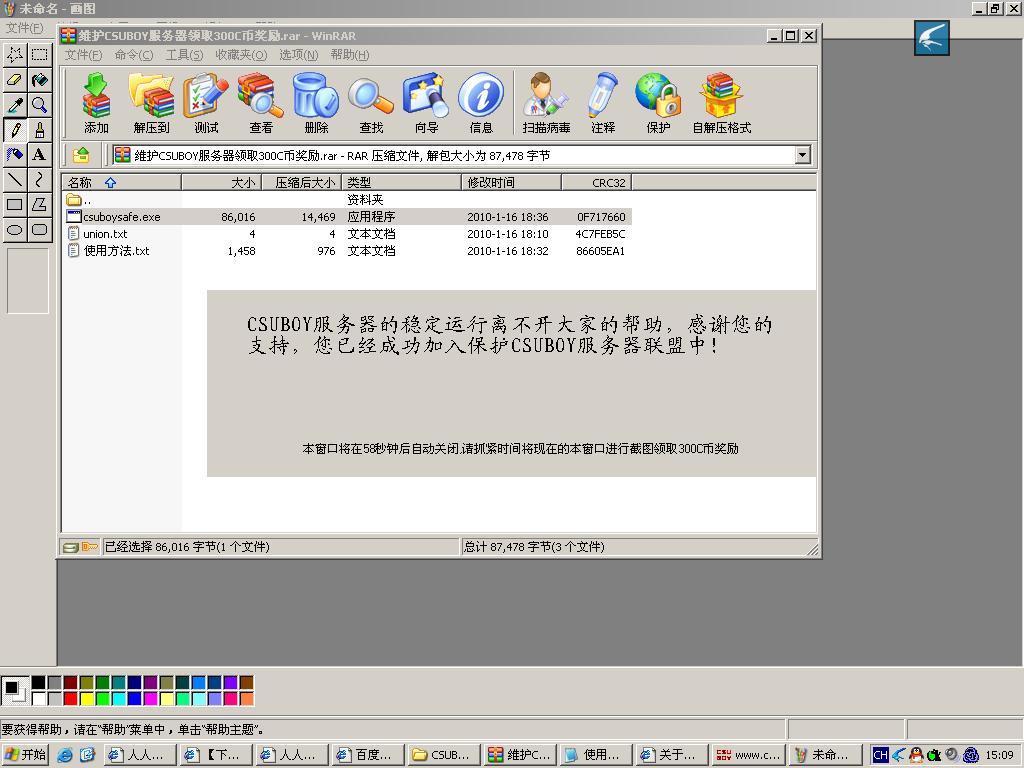Open WinRAR 命令(C) menu

134,55
